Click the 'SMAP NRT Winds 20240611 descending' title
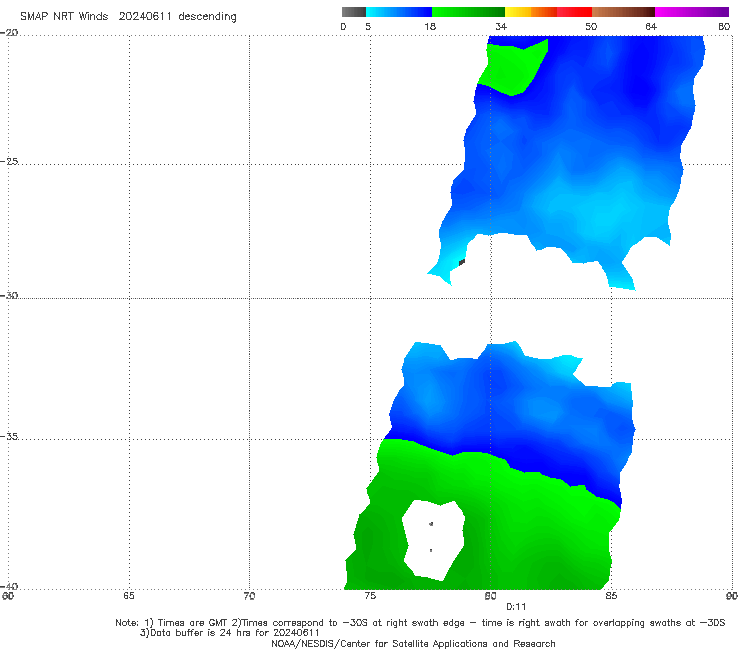Screen dimensions: 740x650 128,16
